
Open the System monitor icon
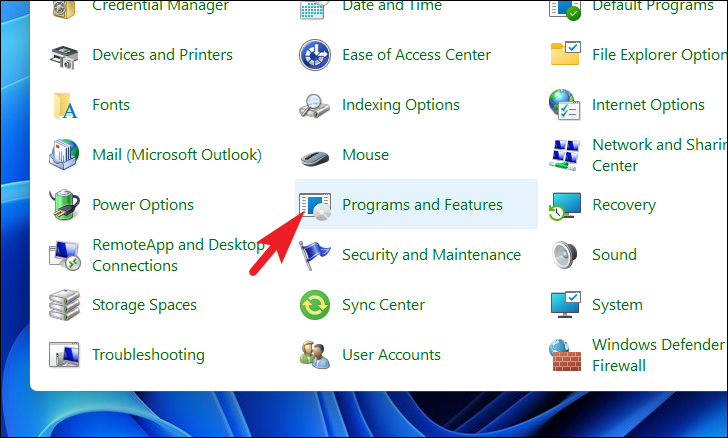[565, 304]
